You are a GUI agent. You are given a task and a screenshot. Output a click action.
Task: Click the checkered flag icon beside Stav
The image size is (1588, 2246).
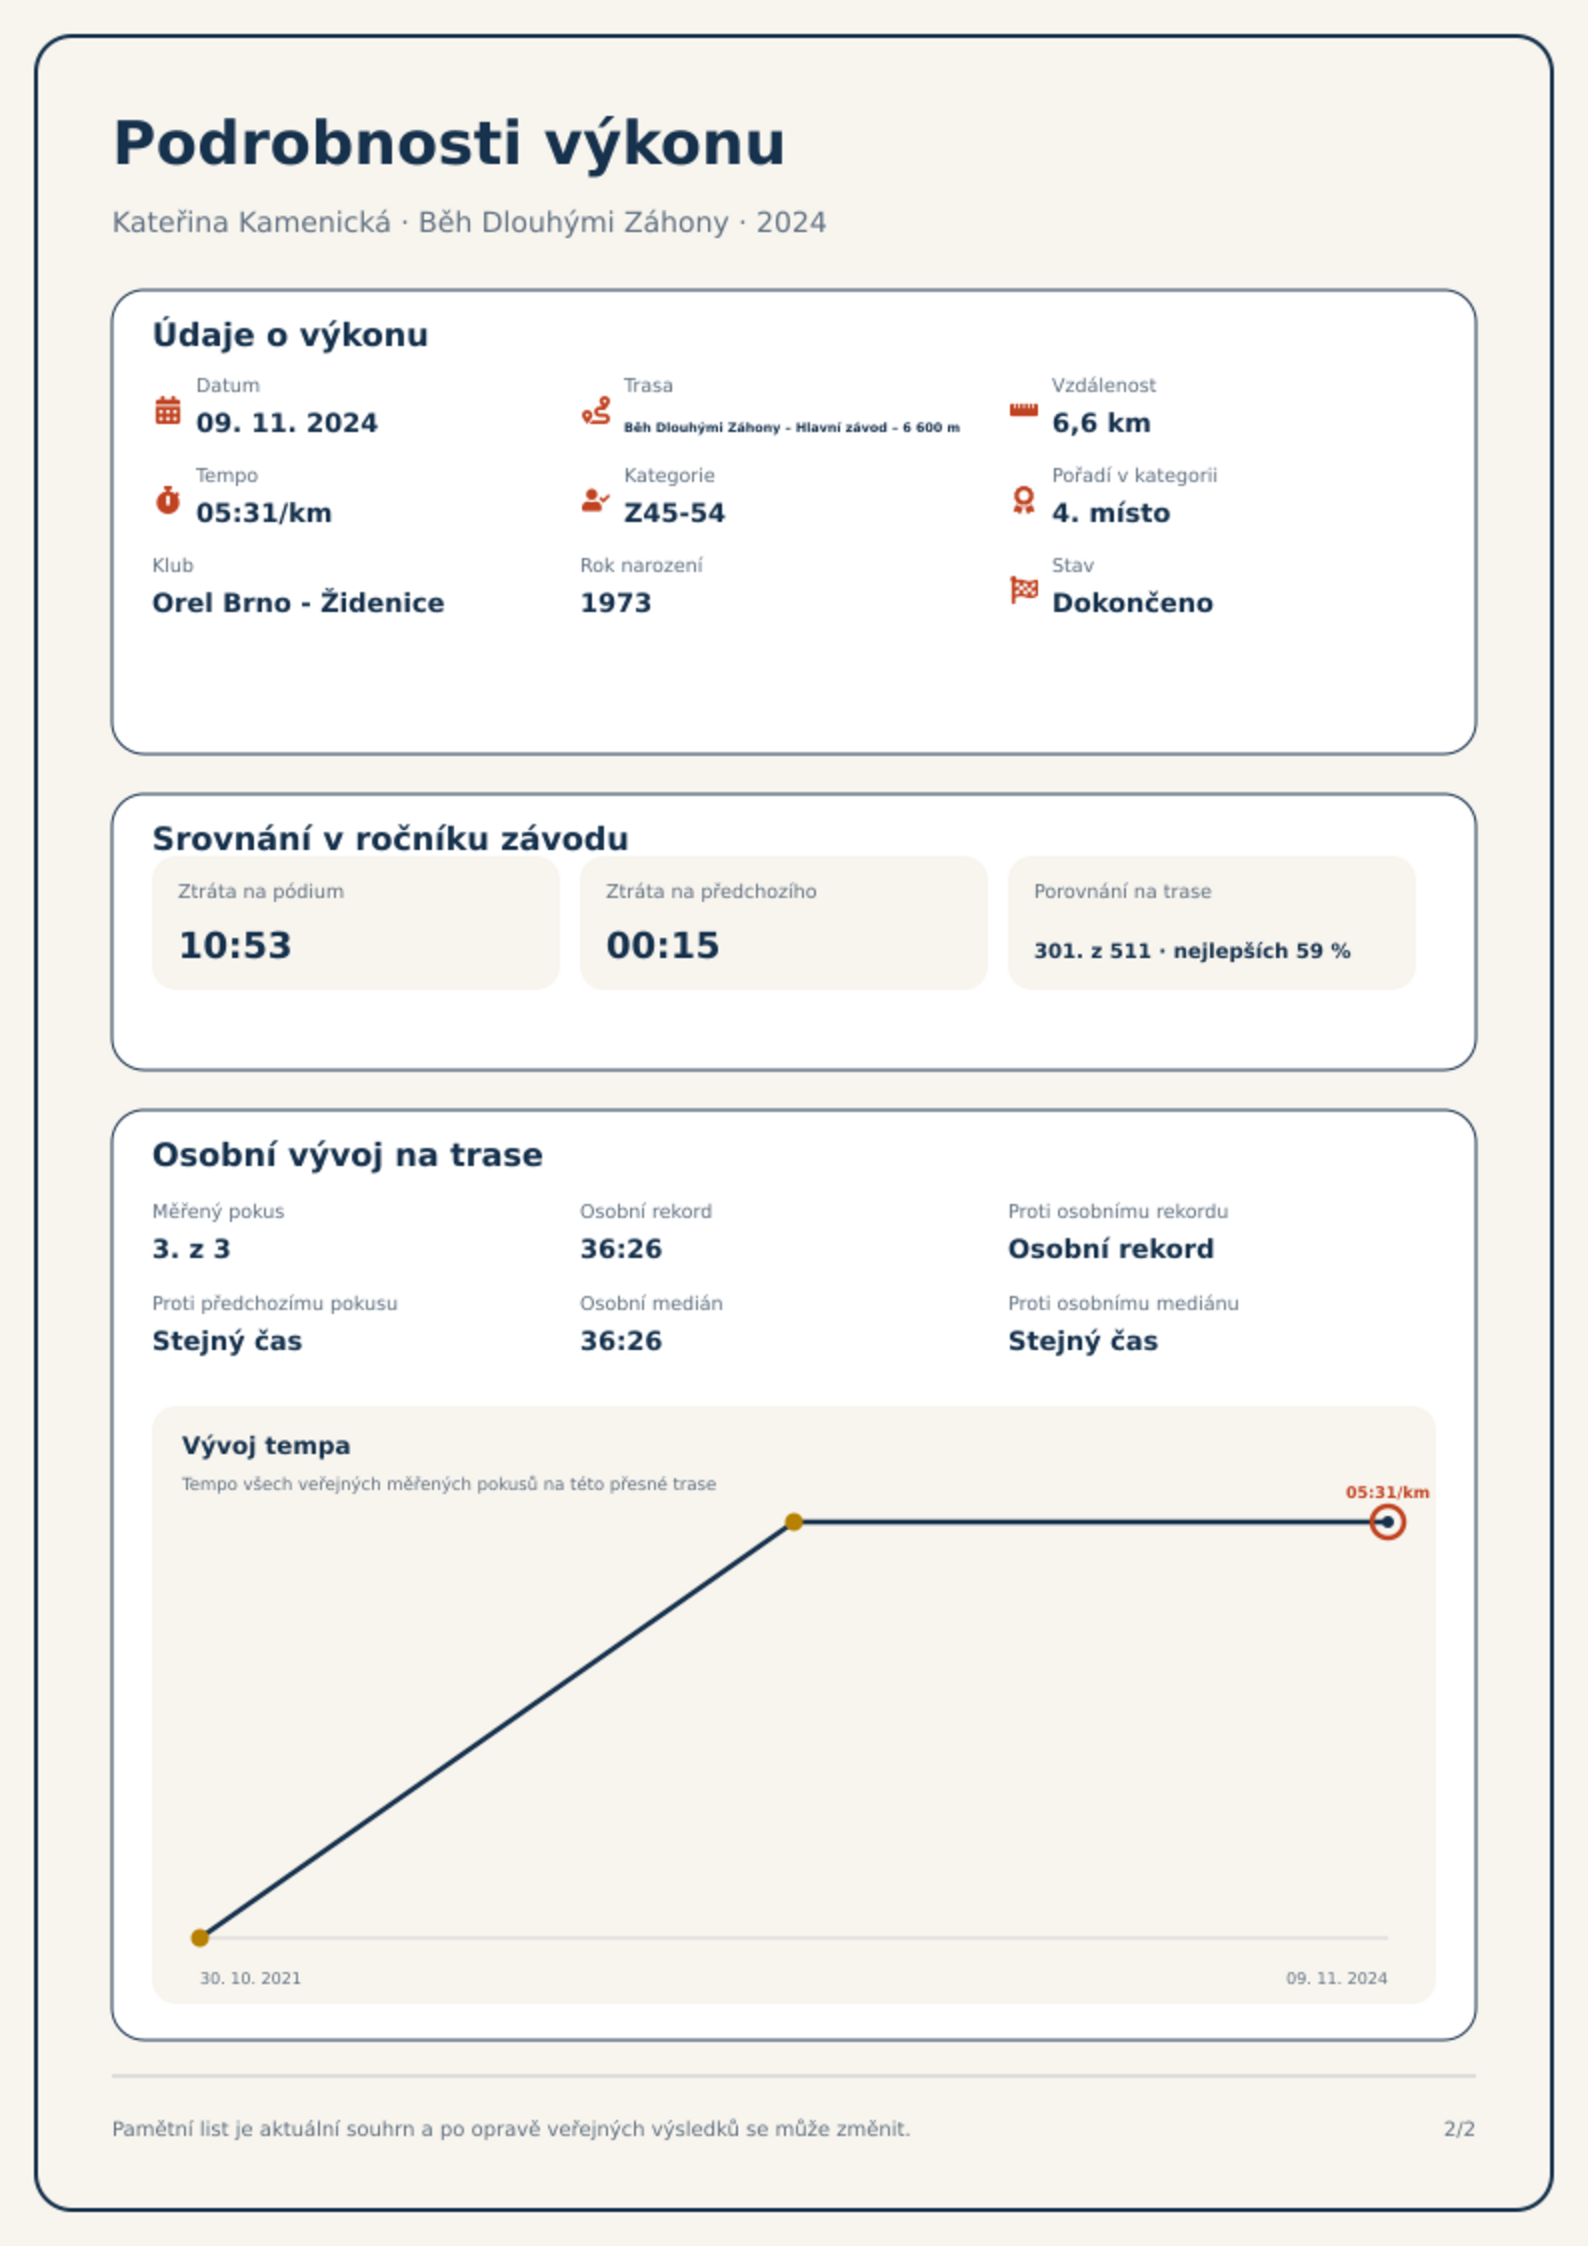point(1024,590)
